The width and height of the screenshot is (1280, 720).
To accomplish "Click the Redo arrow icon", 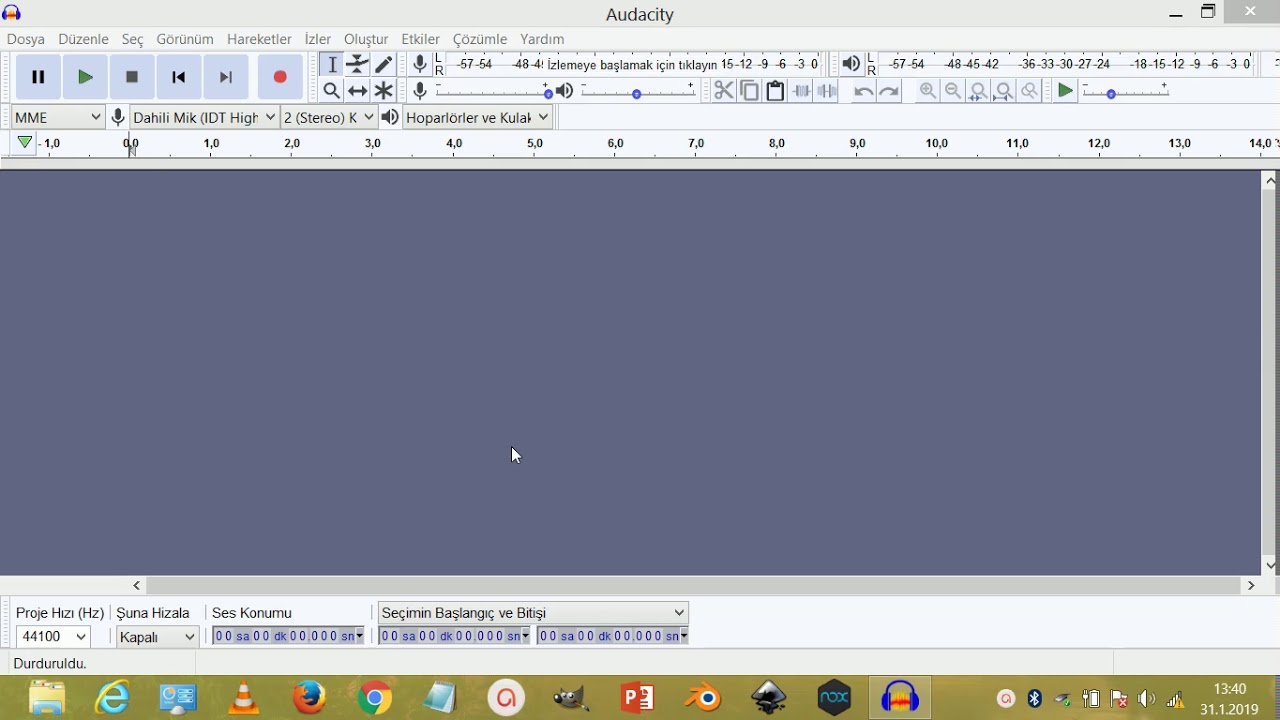I will click(889, 91).
